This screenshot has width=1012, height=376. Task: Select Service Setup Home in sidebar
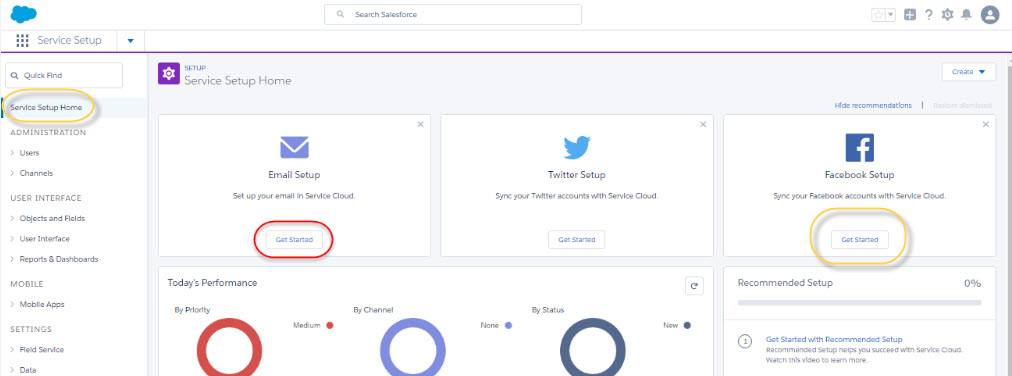point(46,108)
